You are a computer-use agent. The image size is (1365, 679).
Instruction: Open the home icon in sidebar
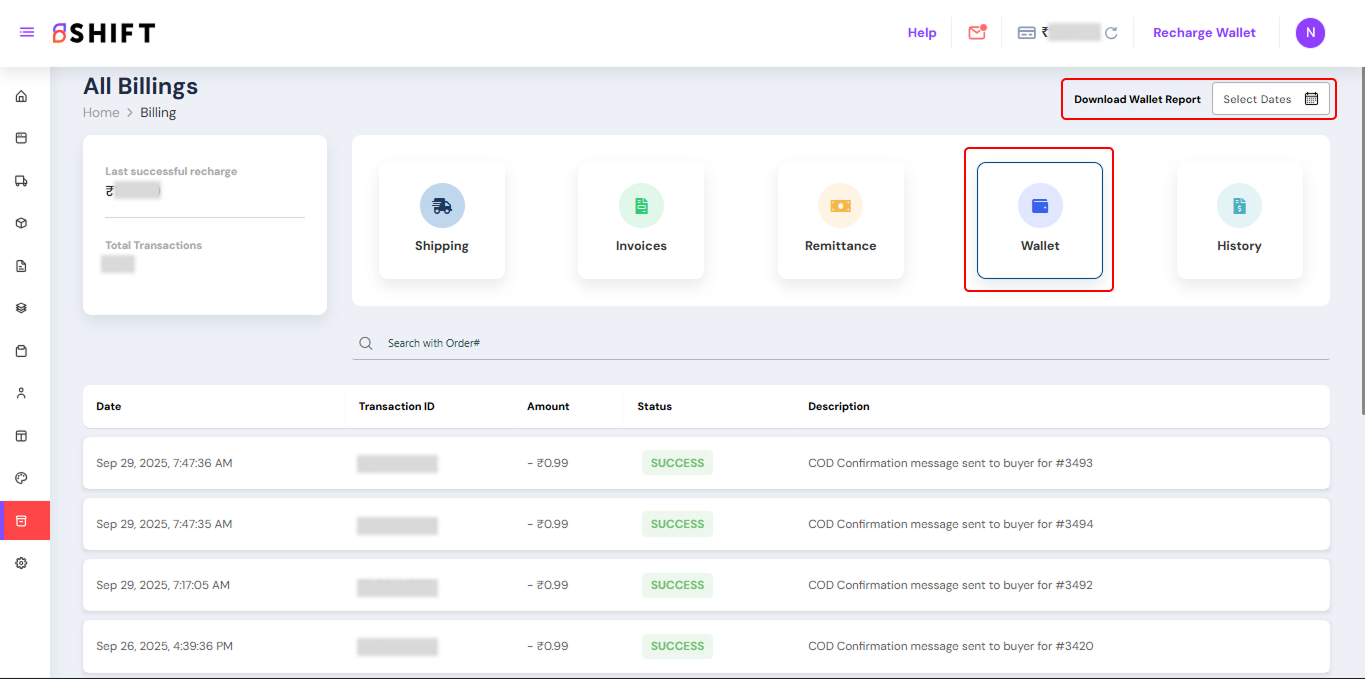click(x=21, y=97)
